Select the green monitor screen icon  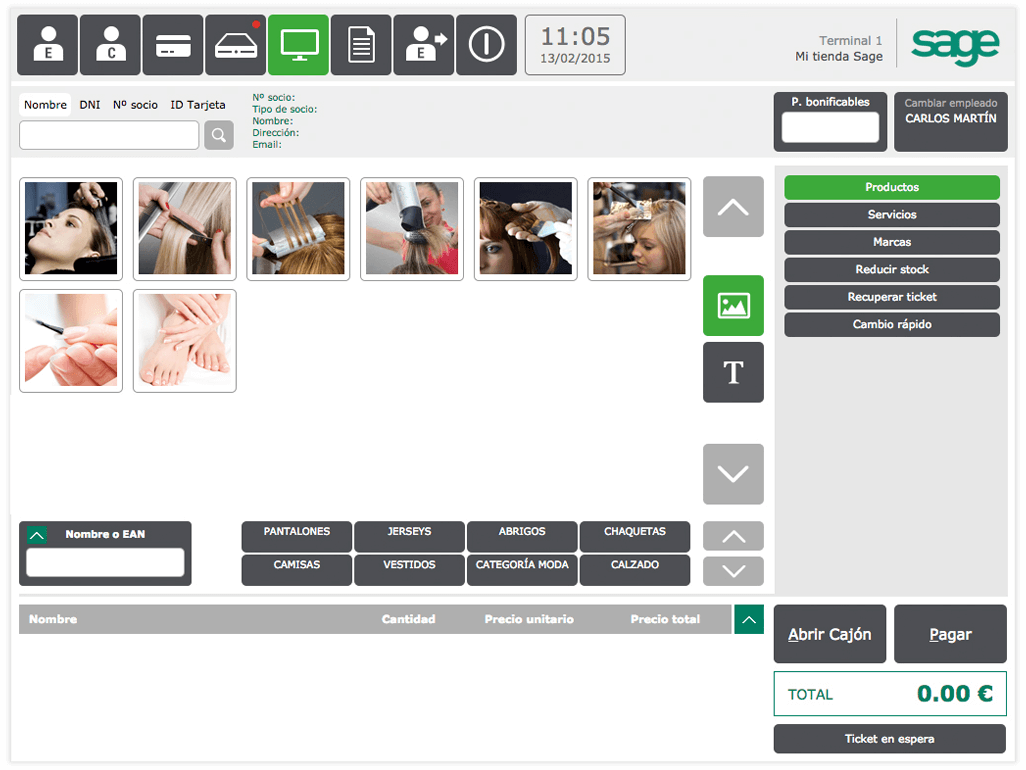[298, 44]
